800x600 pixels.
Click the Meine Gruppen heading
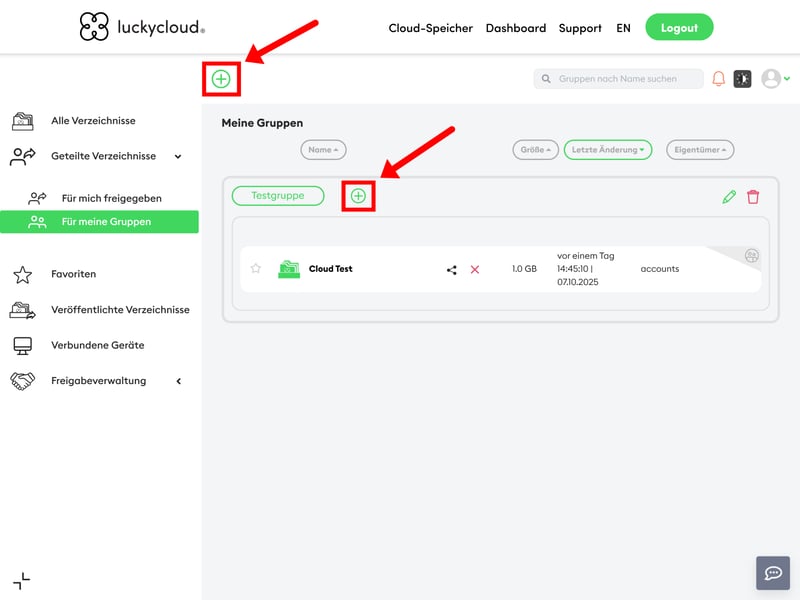(262, 123)
